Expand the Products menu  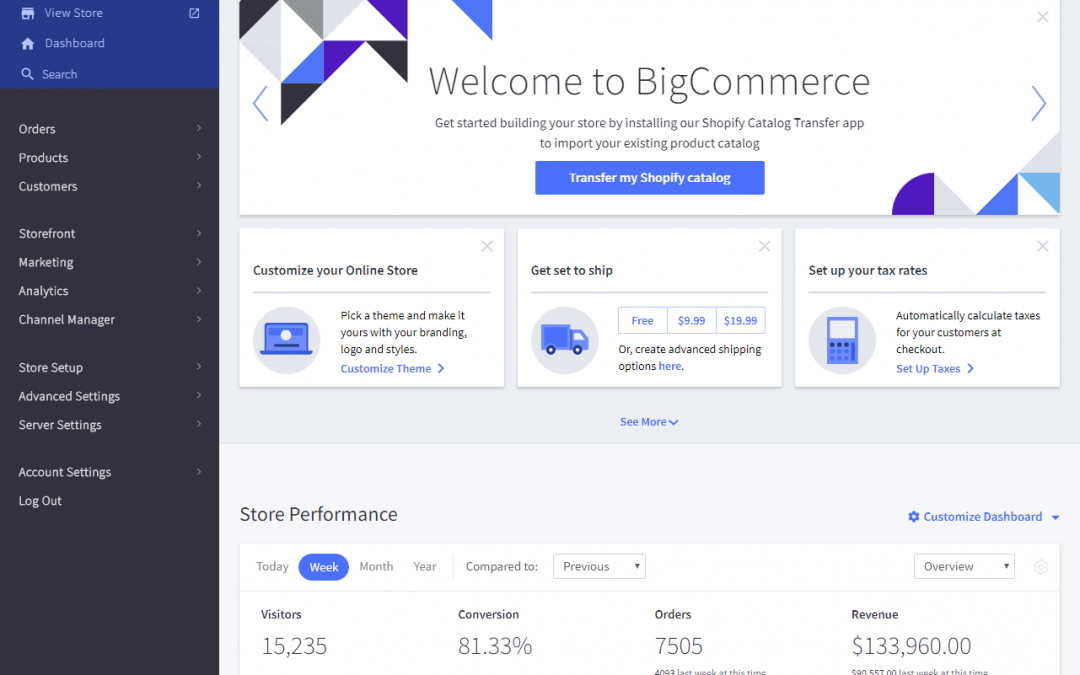coord(198,157)
